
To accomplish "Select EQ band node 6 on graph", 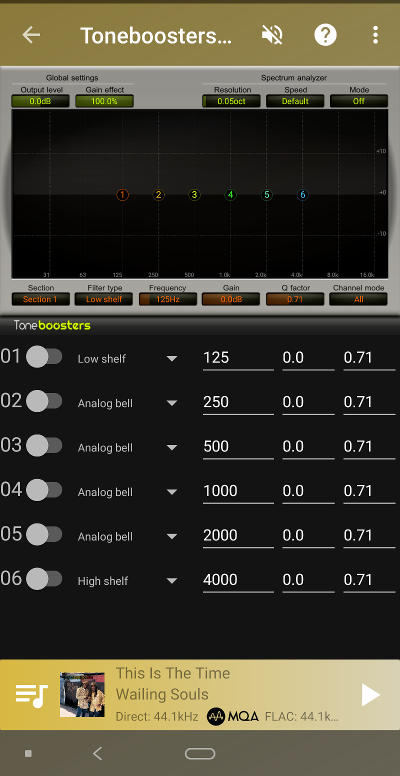I will point(302,195).
